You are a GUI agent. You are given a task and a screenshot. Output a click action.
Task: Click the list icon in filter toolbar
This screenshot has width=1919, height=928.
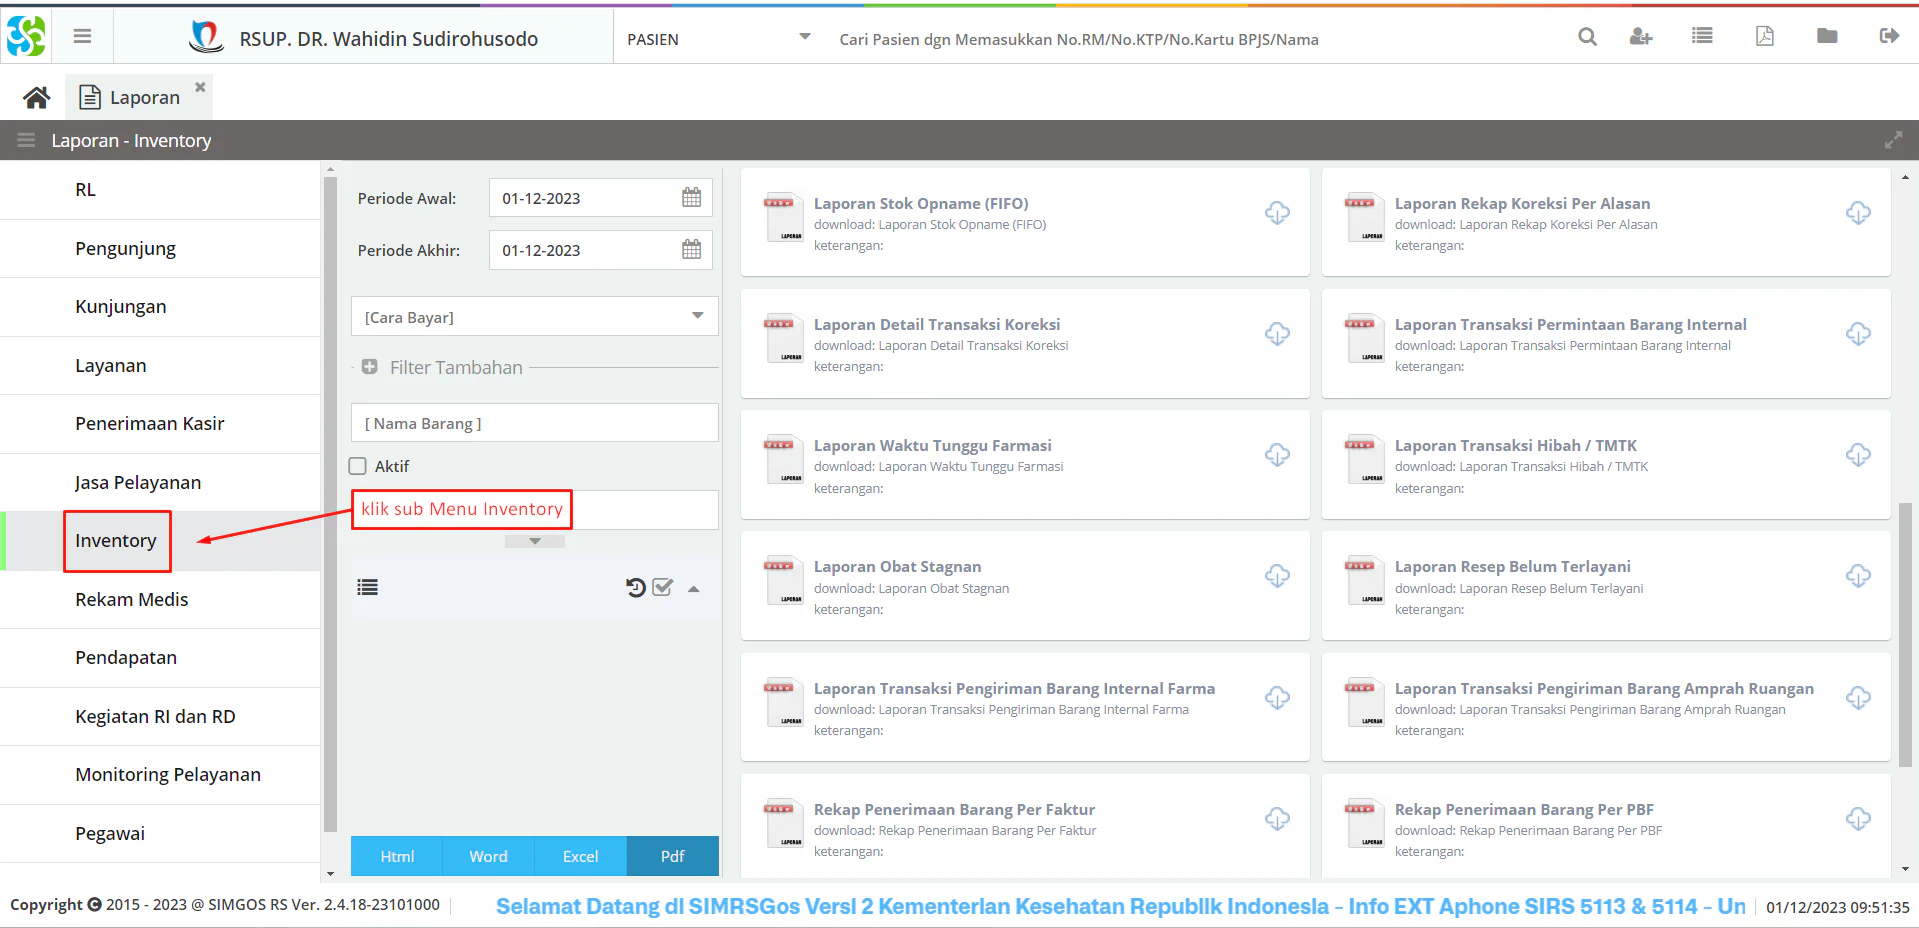pyautogui.click(x=368, y=587)
